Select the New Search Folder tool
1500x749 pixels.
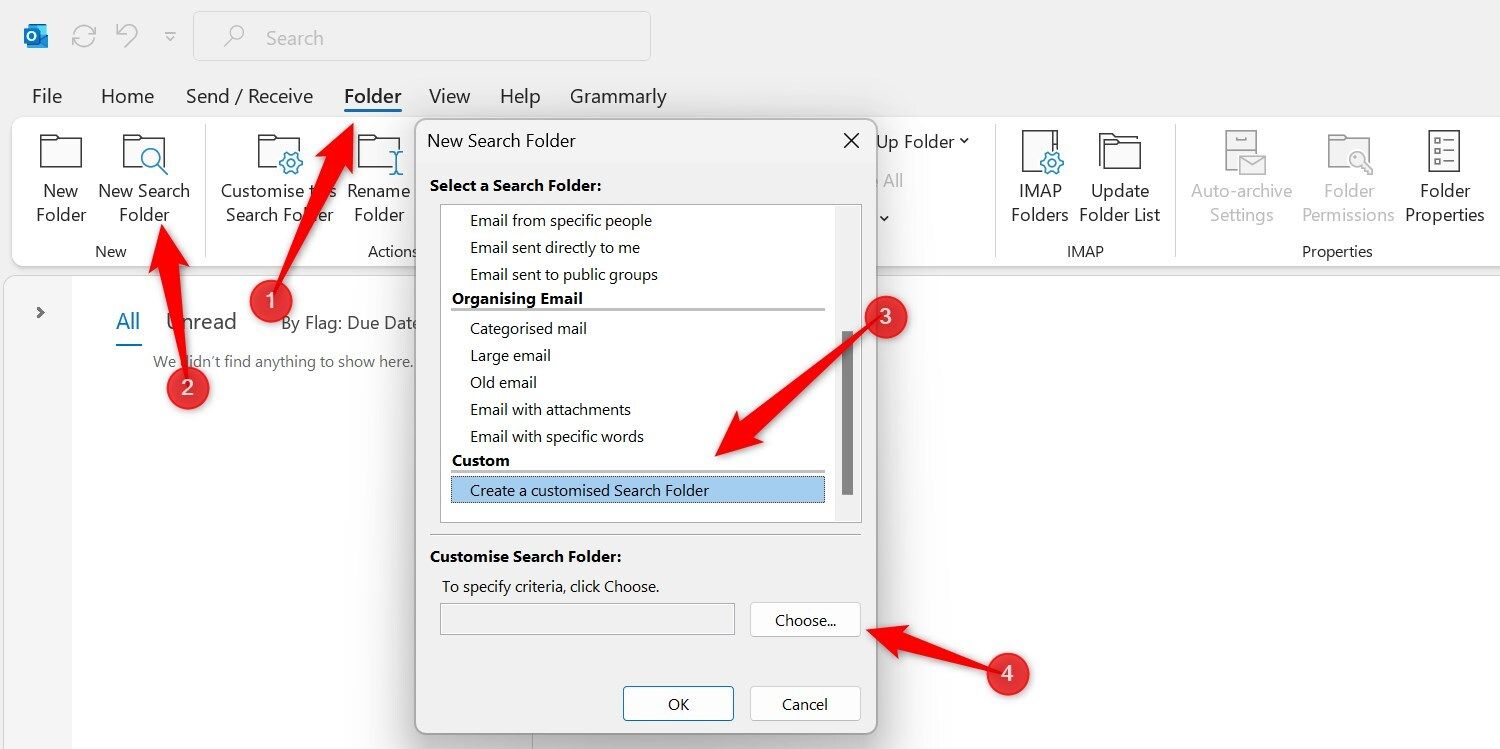(x=144, y=180)
